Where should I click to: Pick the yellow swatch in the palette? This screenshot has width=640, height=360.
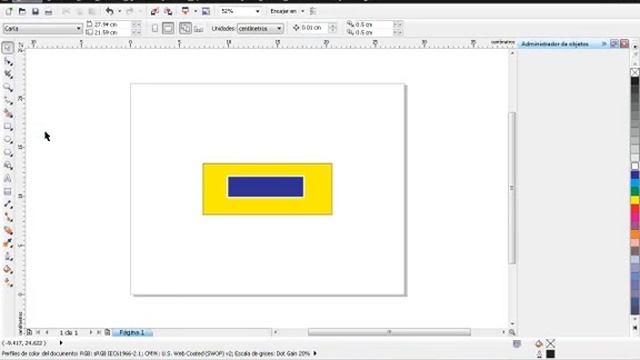[635, 200]
